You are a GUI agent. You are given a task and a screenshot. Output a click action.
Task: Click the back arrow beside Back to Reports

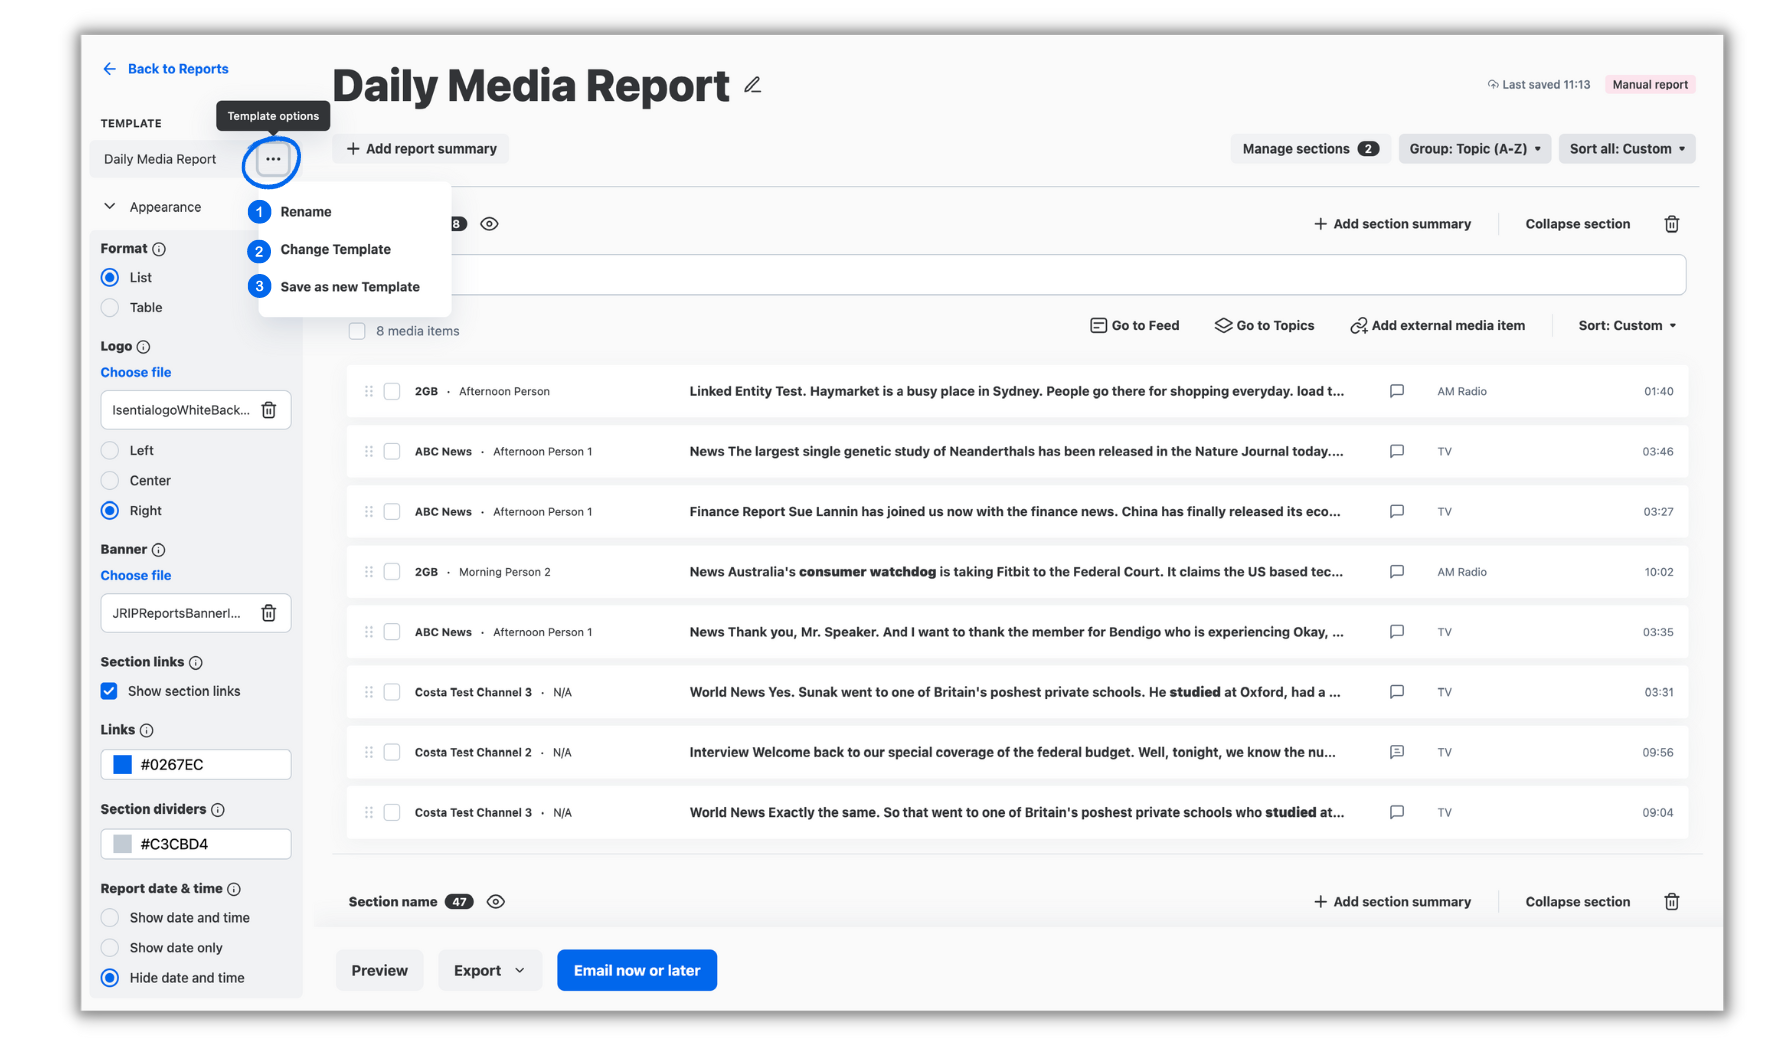110,69
